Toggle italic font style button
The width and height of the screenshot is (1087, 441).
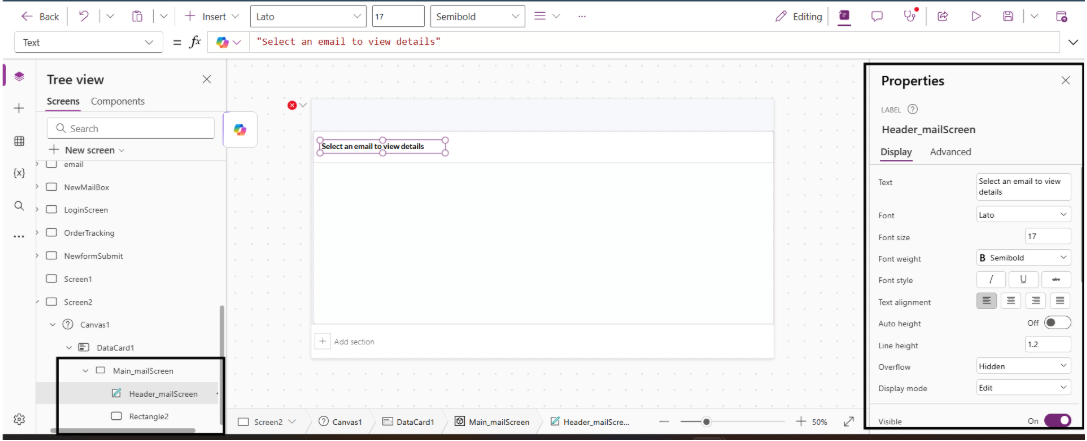(991, 280)
